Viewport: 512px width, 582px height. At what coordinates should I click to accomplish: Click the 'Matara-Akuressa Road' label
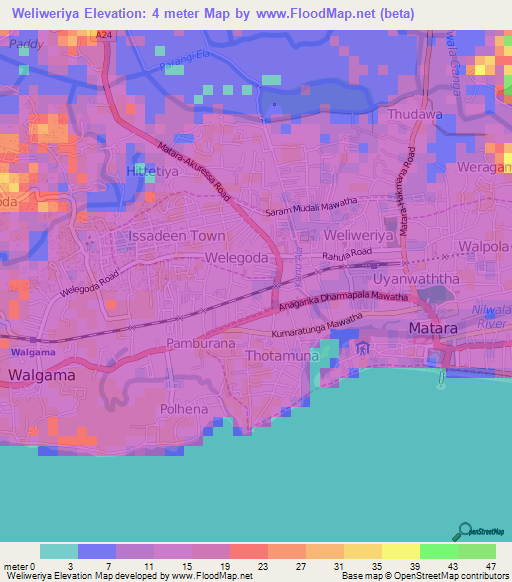pyautogui.click(x=194, y=171)
